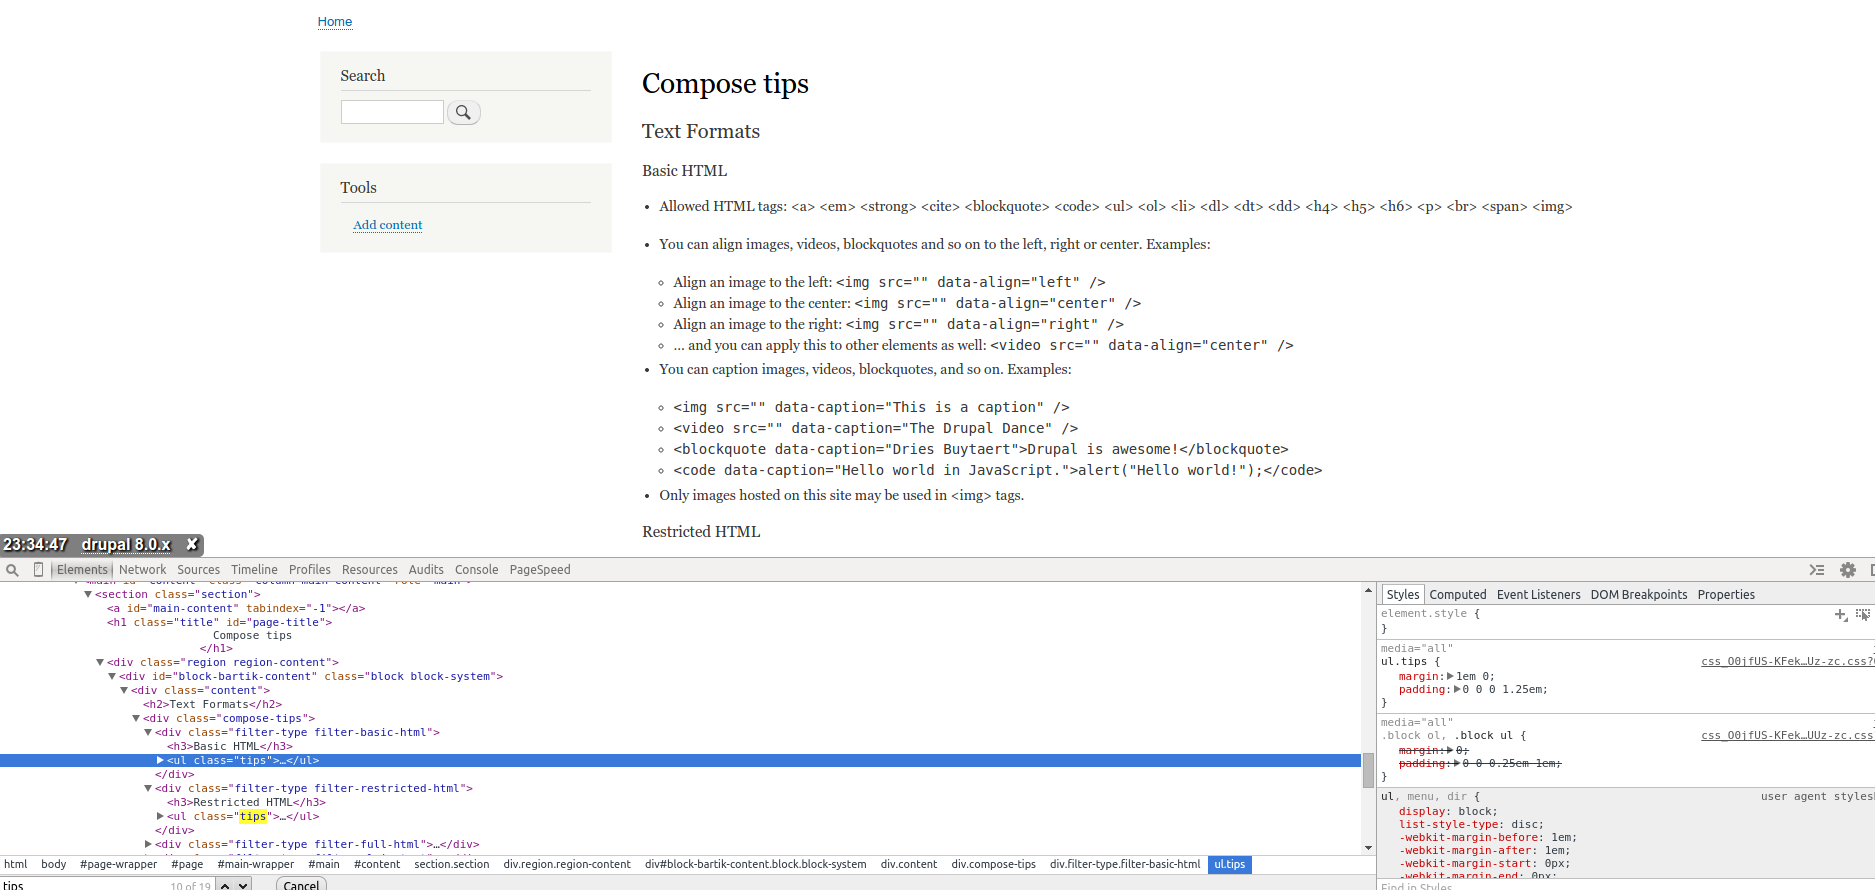Toggle element state icon in Styles pane
The image size is (1875, 890).
coord(1862,615)
